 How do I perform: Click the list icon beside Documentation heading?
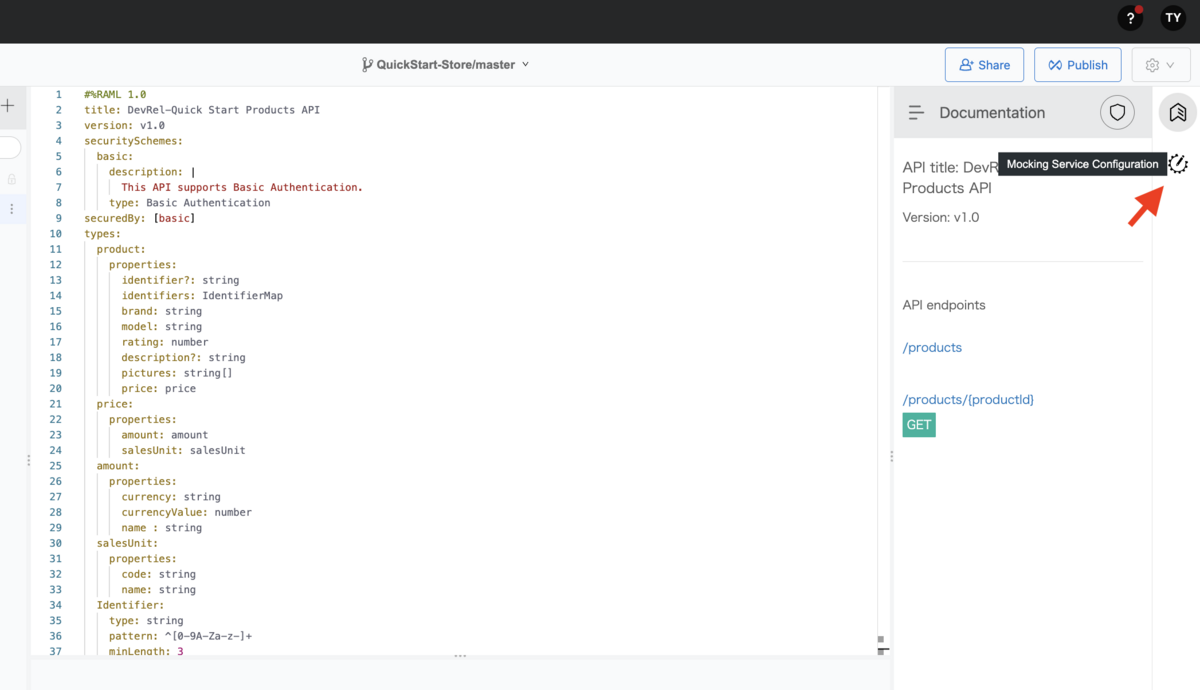916,112
